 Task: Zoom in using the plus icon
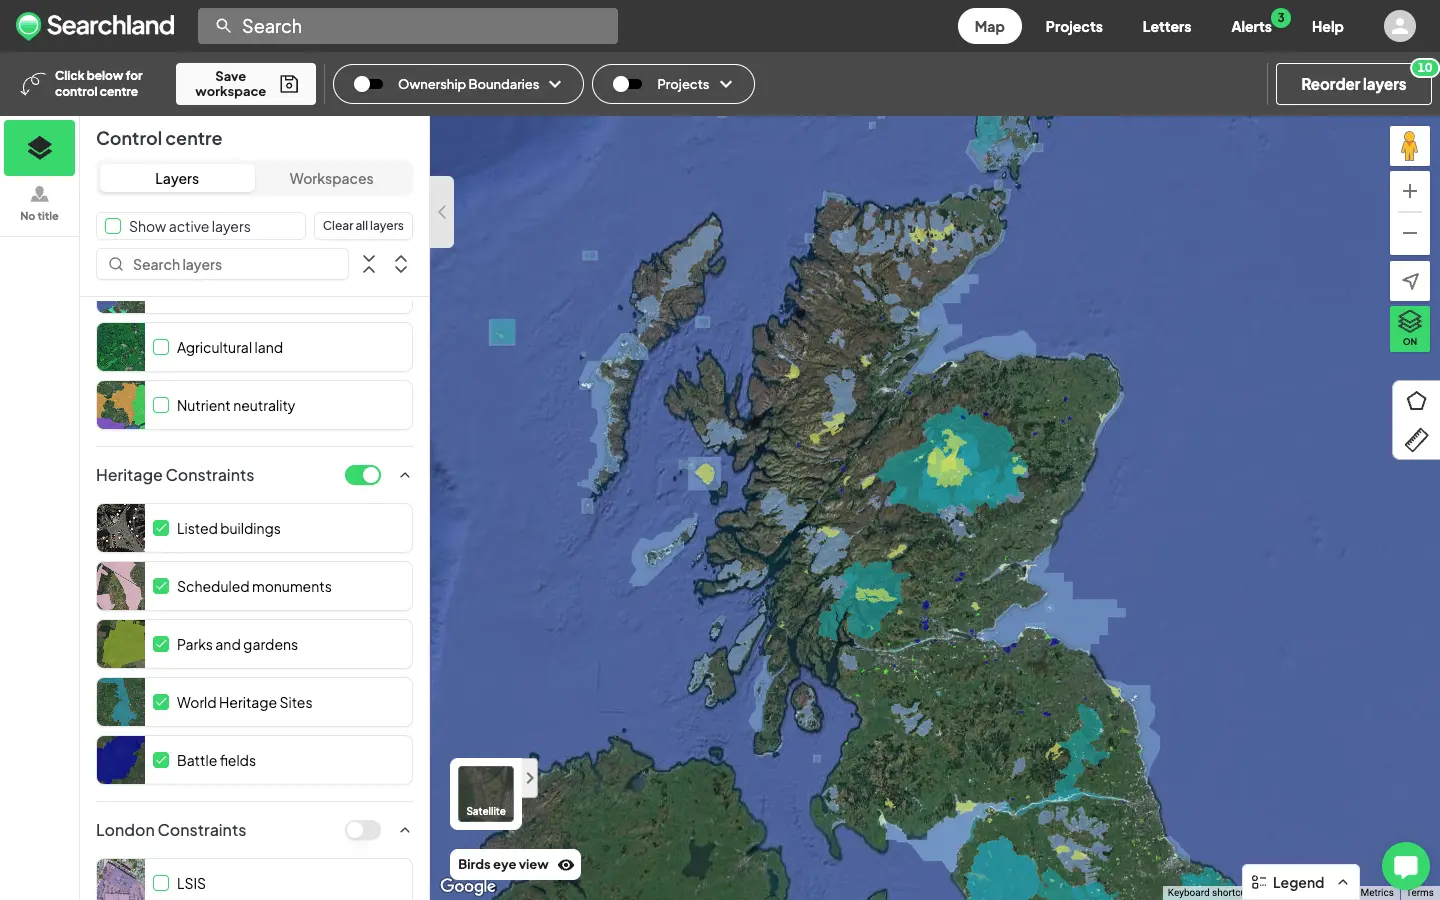point(1410,191)
